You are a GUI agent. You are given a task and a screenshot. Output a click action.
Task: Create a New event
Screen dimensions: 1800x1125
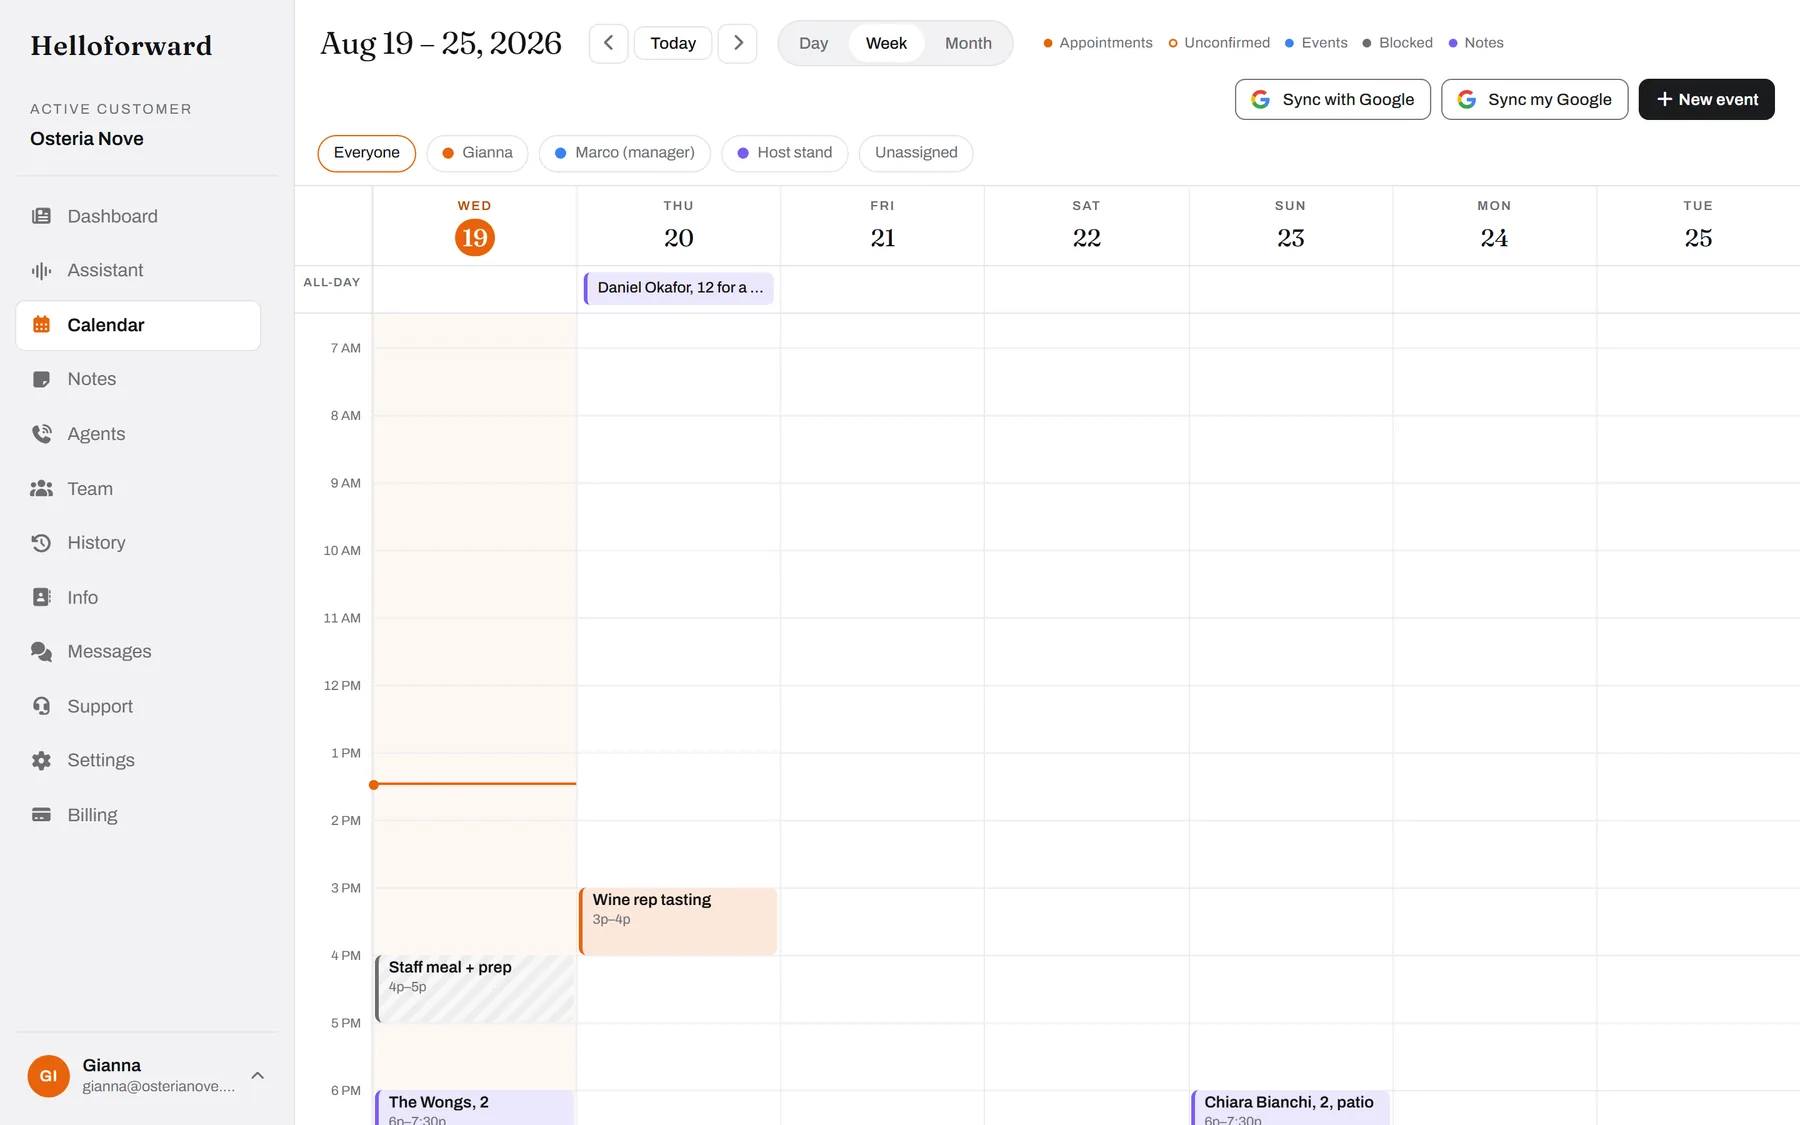click(x=1706, y=99)
